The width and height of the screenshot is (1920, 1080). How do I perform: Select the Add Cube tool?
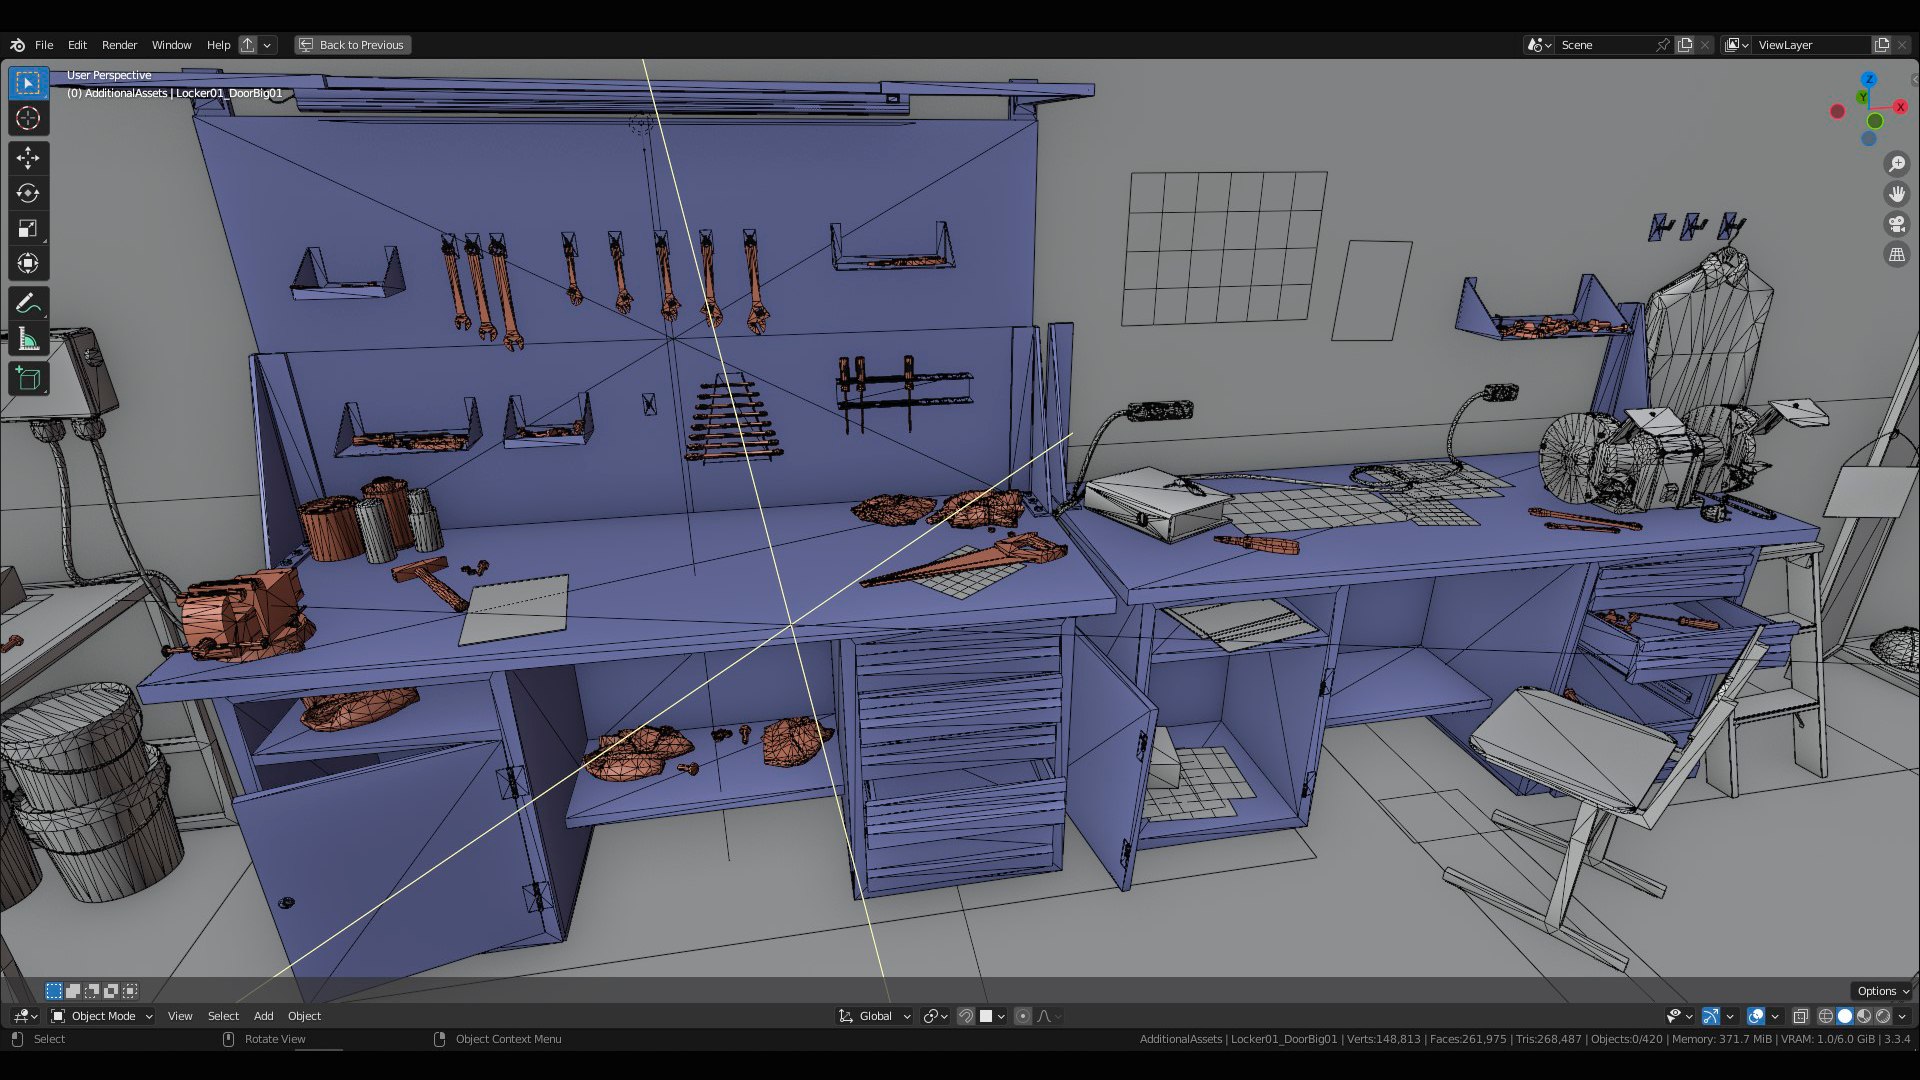28,379
